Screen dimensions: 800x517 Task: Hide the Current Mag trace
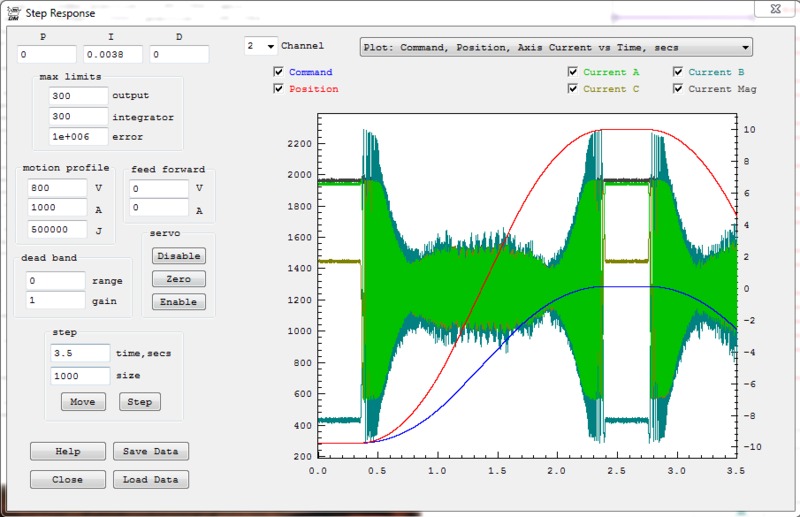(x=679, y=89)
